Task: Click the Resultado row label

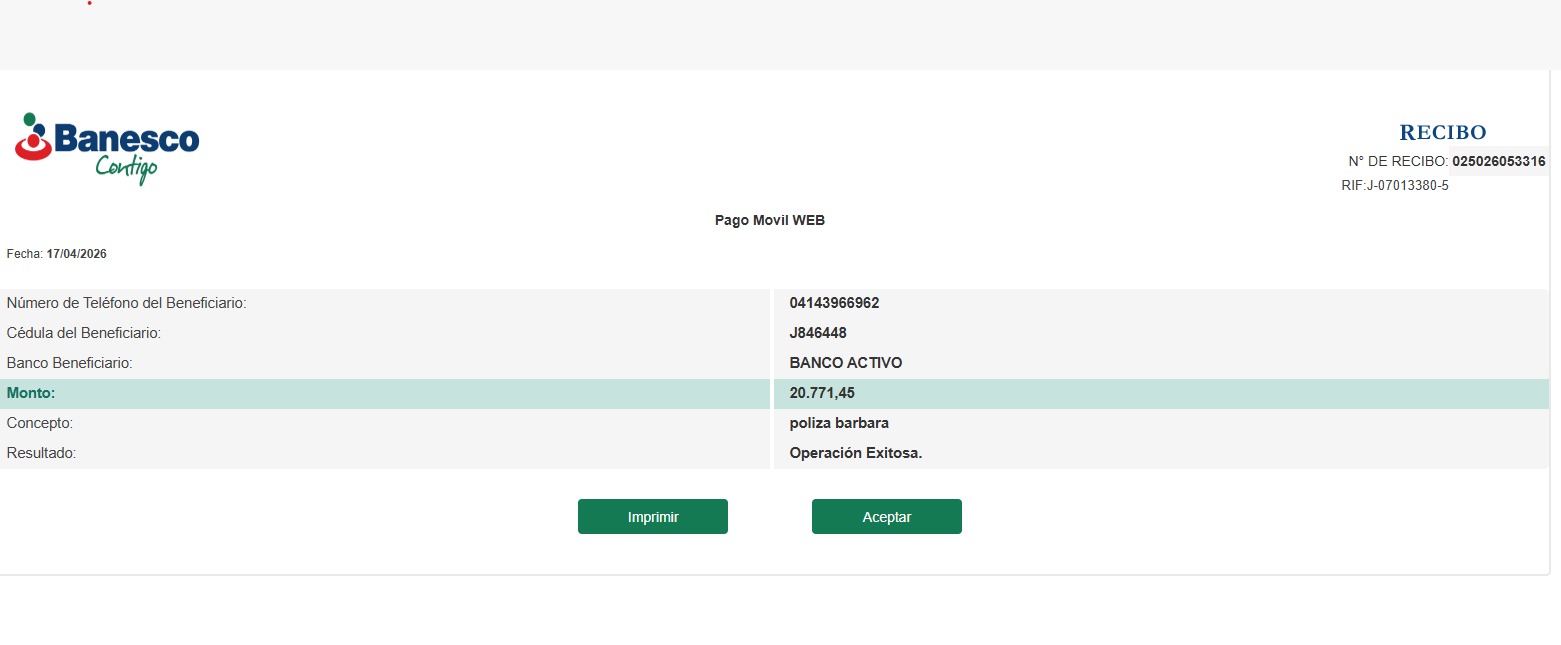Action: click(41, 453)
